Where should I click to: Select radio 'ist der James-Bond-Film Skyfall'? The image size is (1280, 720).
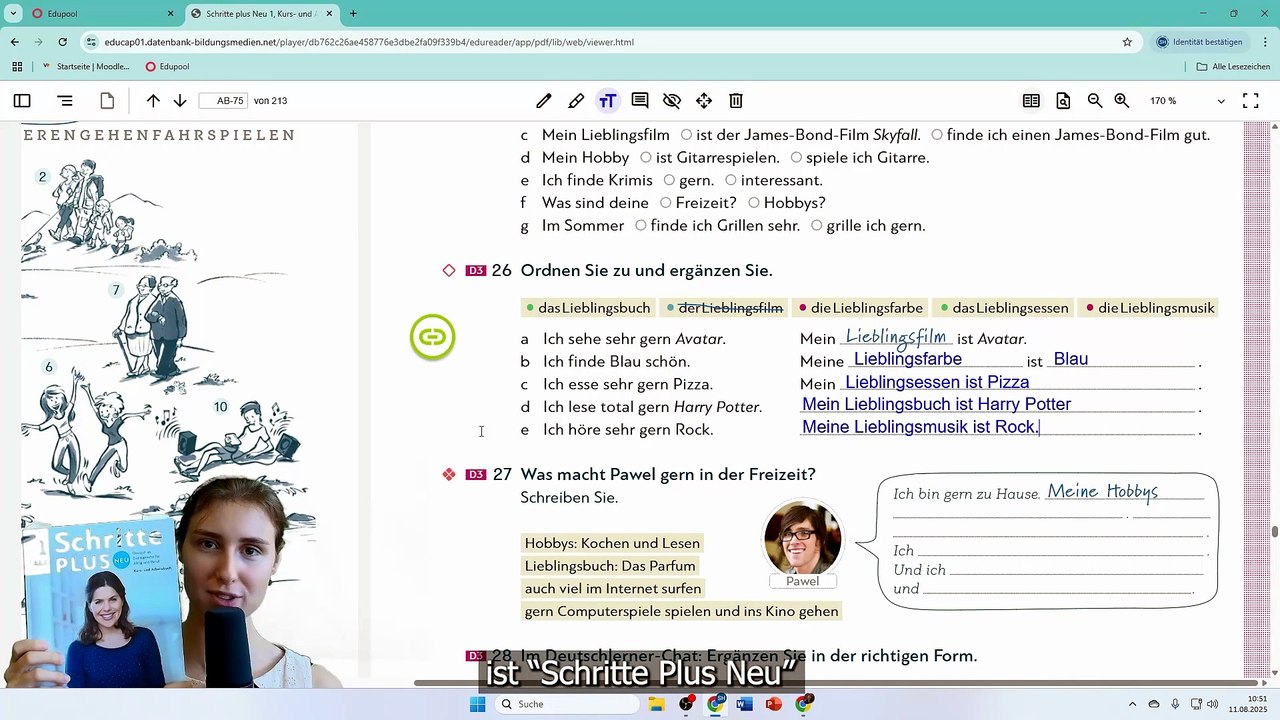coord(686,134)
